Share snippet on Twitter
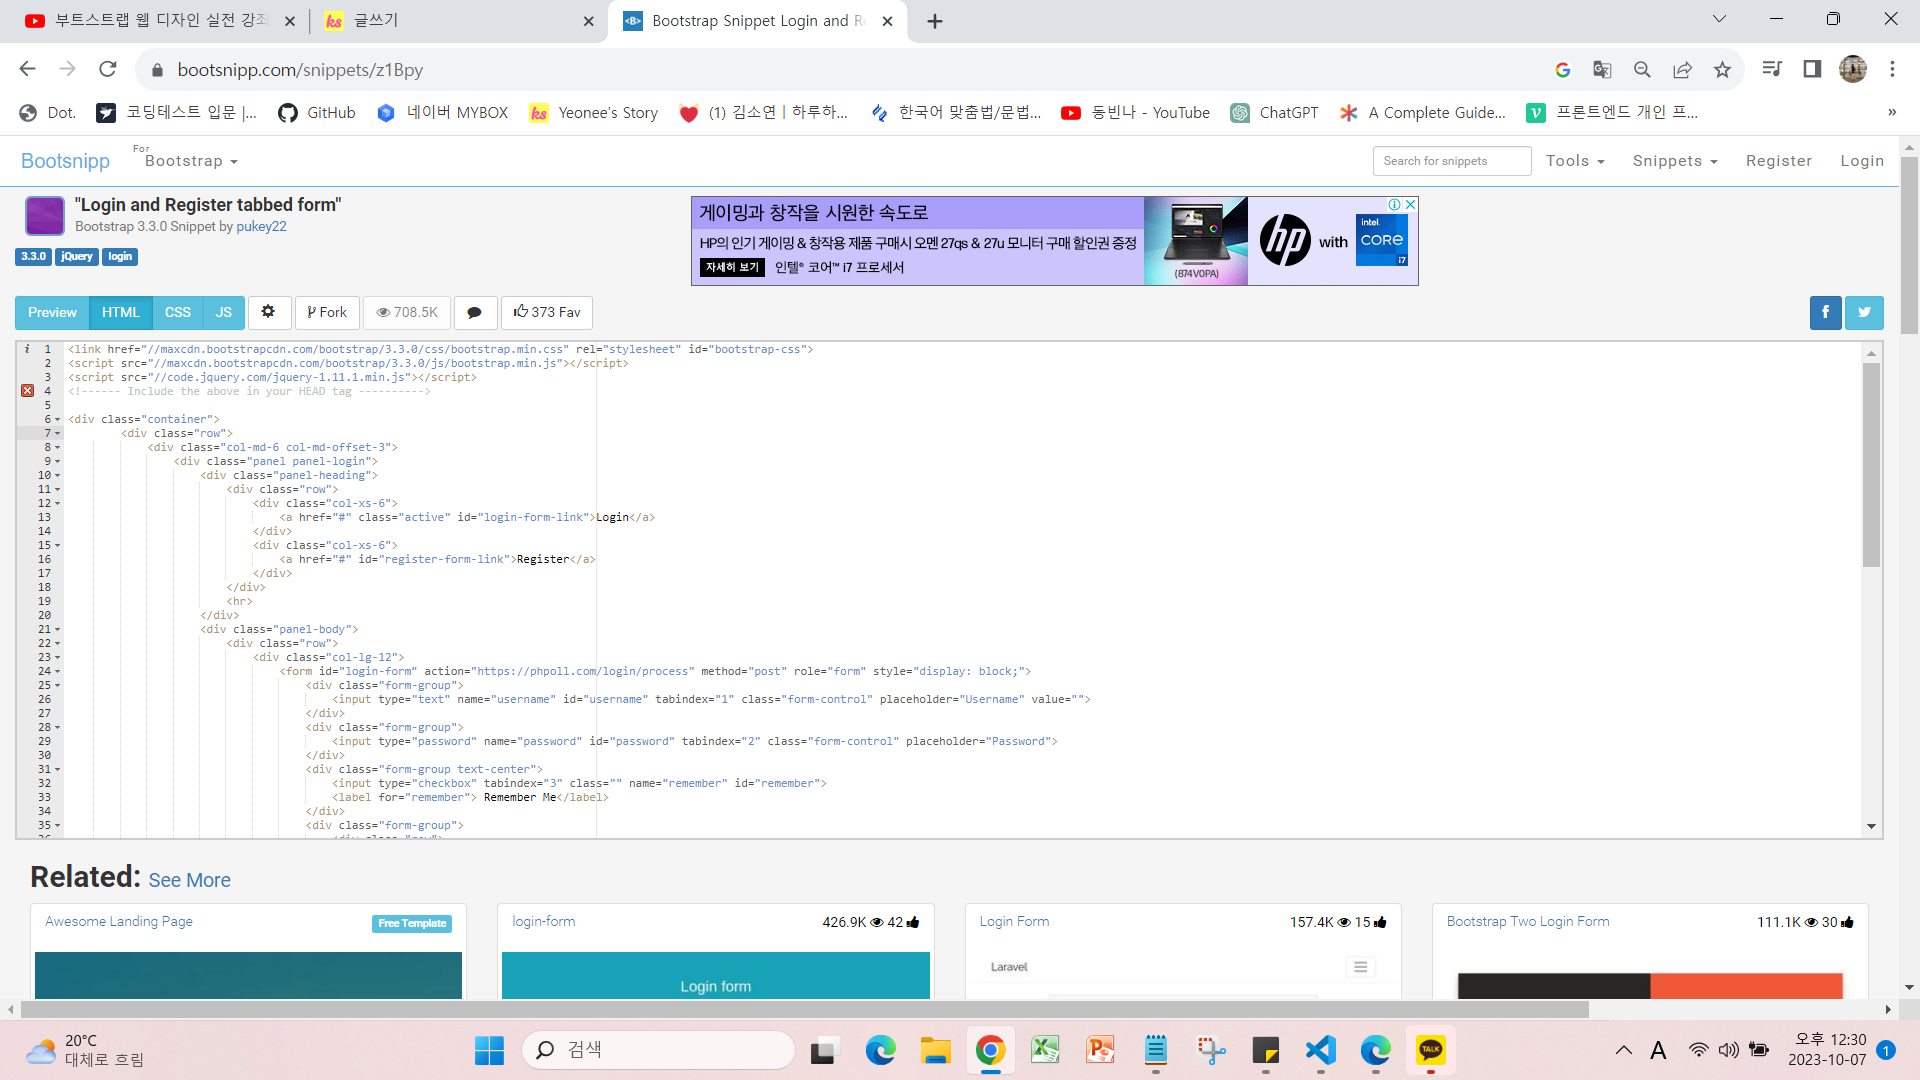Viewport: 1920px width, 1080px height. pos(1864,312)
